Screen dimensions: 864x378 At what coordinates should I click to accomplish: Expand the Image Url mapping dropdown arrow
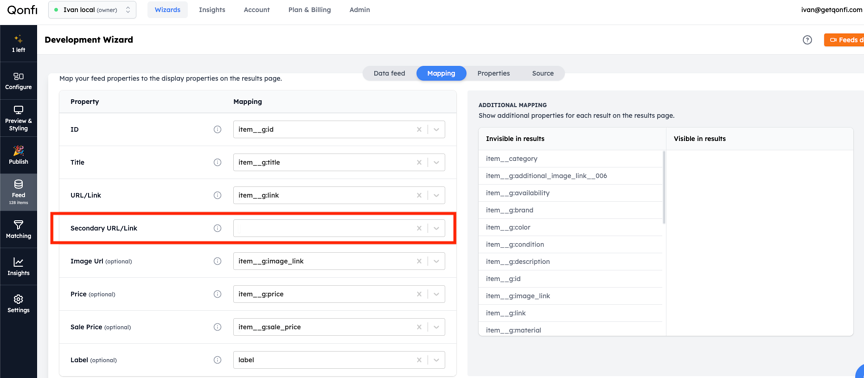coord(436,261)
